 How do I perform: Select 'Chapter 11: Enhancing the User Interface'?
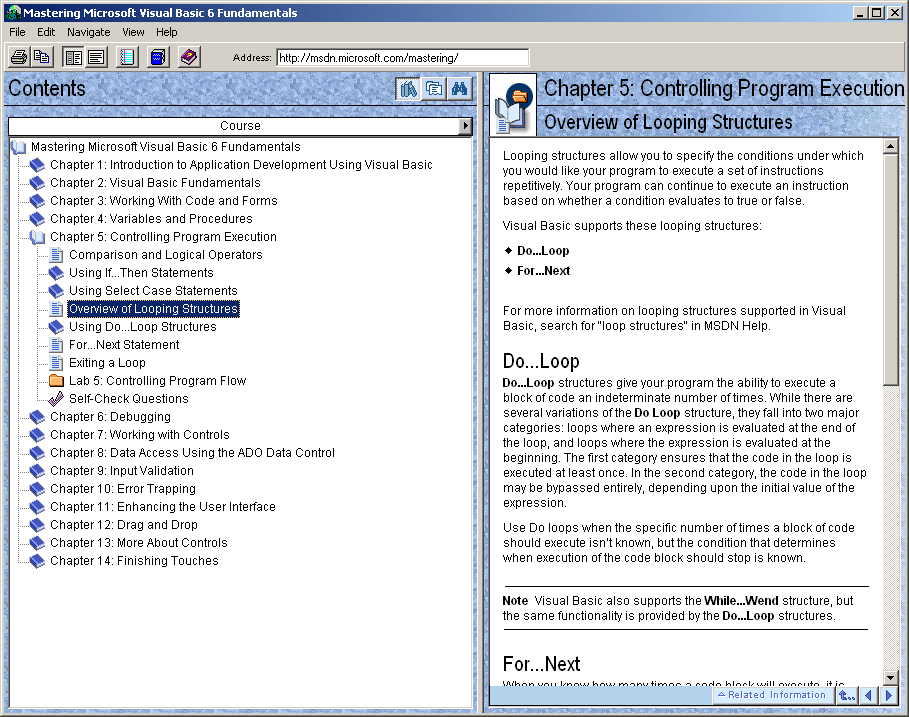(x=163, y=507)
